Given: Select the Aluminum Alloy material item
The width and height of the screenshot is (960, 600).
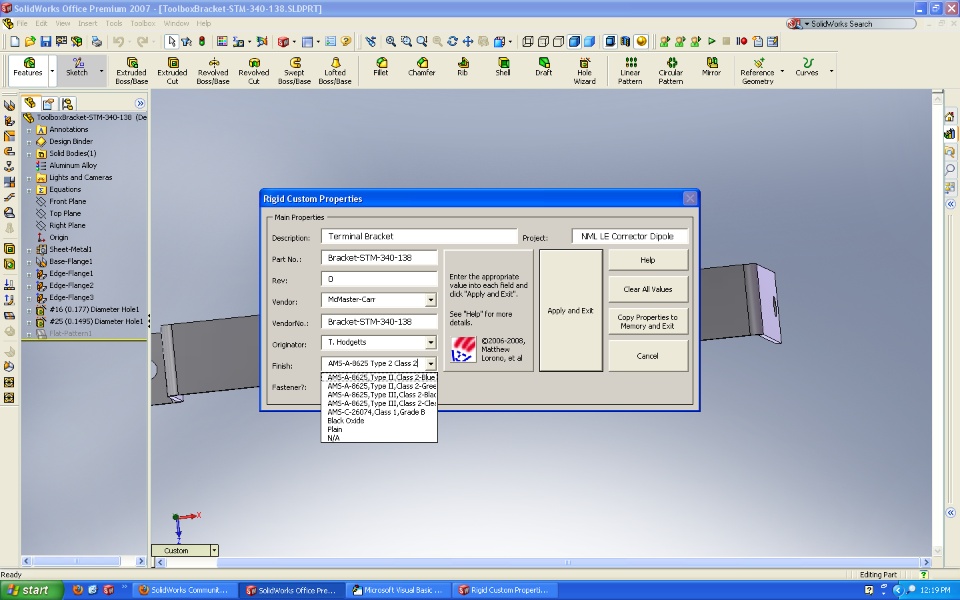Looking at the screenshot, I should (73, 165).
